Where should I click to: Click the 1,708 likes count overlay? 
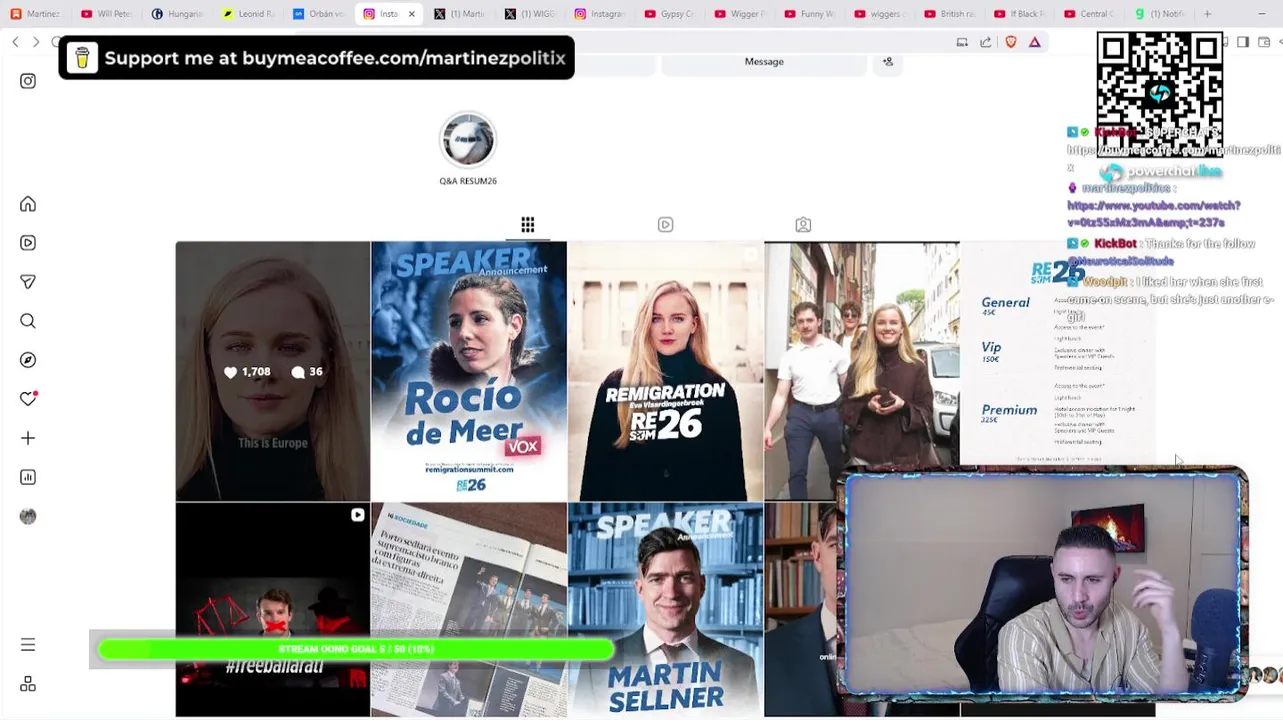(x=247, y=372)
